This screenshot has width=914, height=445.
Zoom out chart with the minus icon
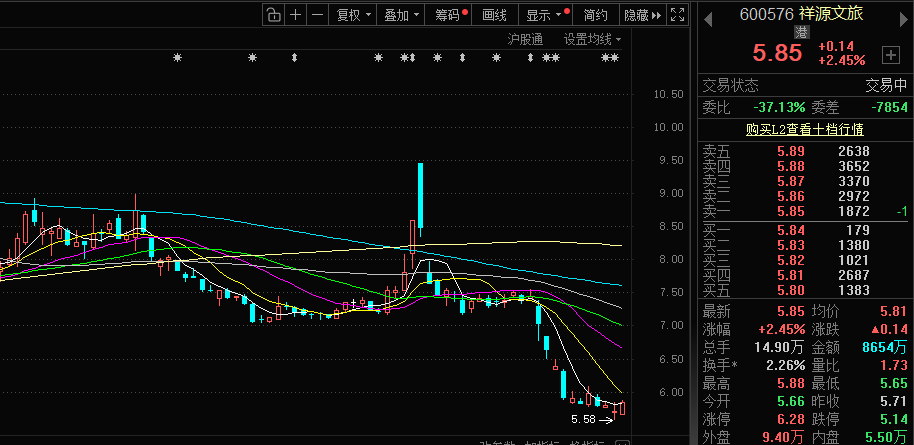pyautogui.click(x=317, y=14)
